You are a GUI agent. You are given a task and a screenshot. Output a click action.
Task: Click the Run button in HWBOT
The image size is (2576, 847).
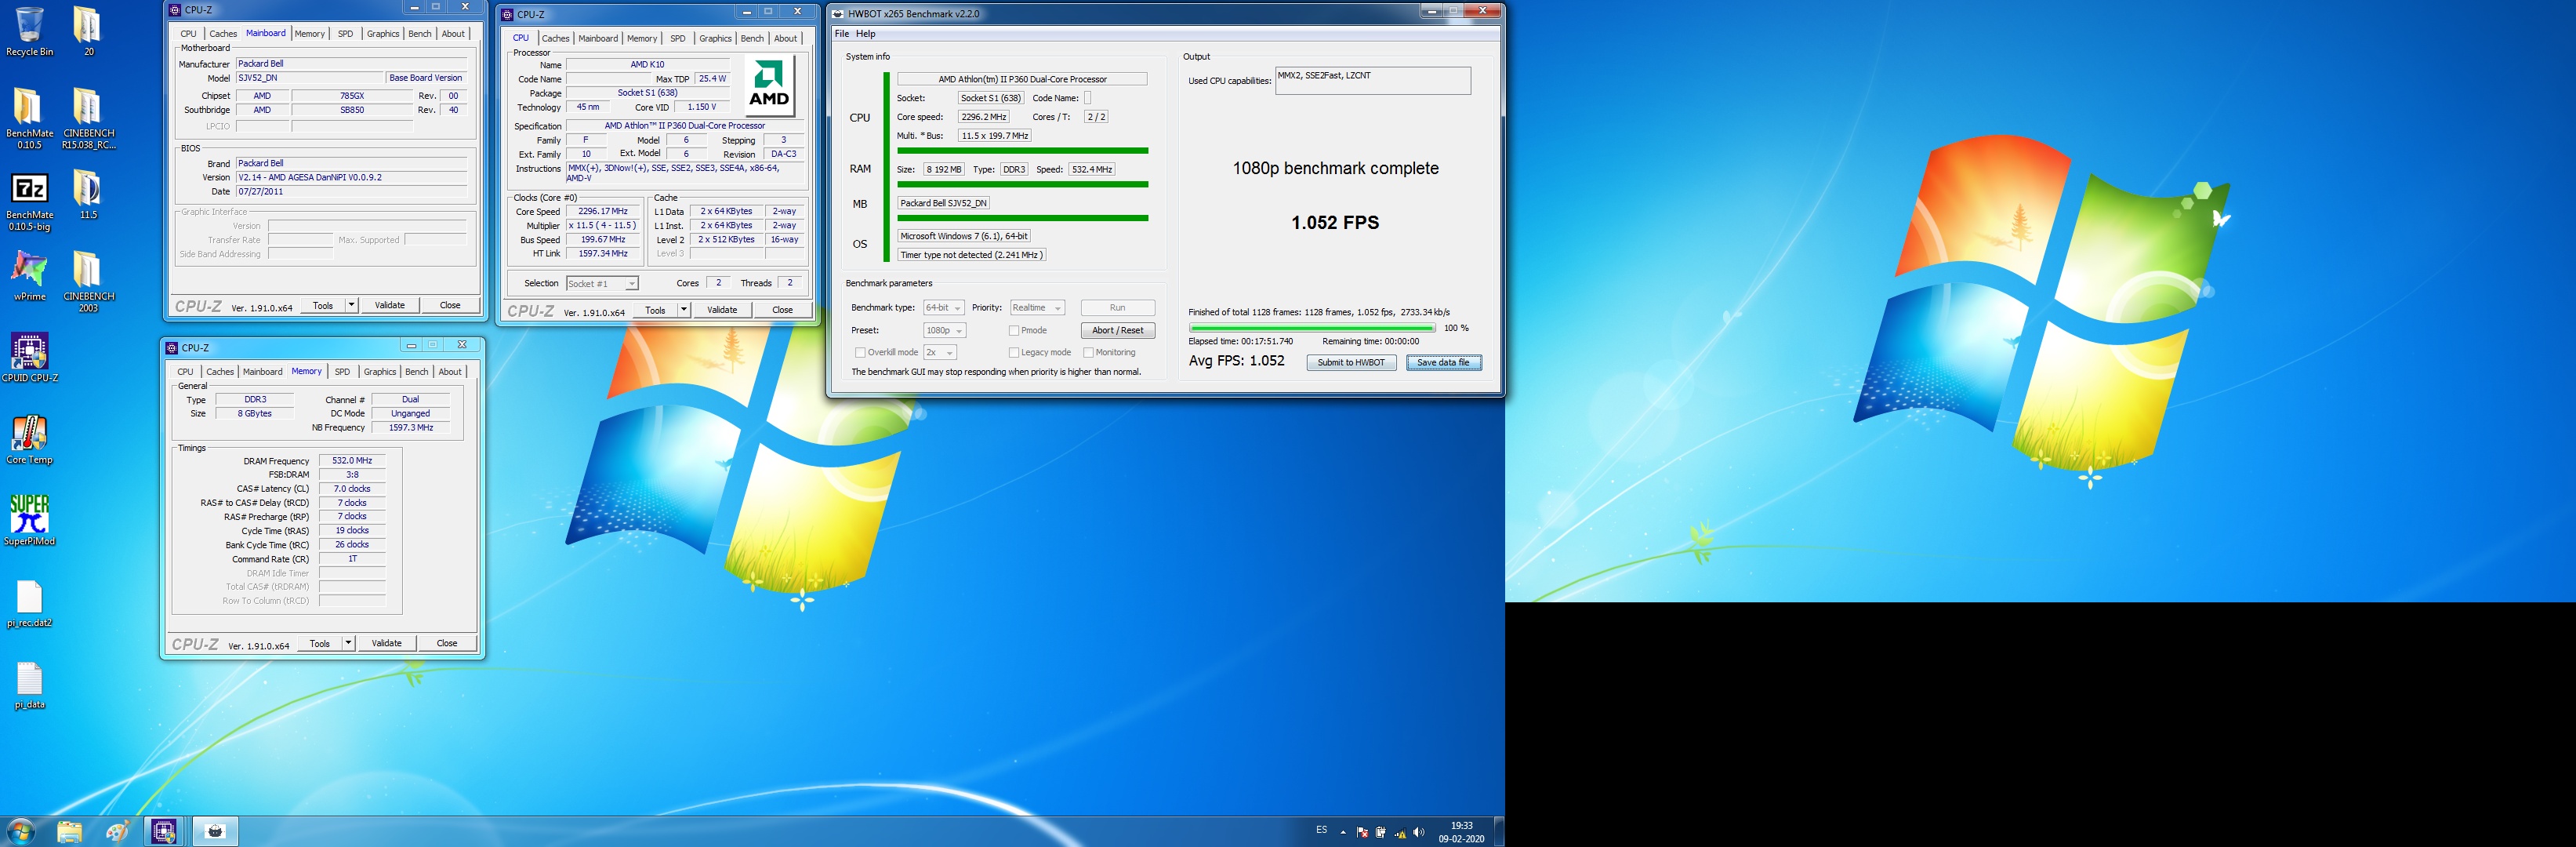click(x=1118, y=308)
